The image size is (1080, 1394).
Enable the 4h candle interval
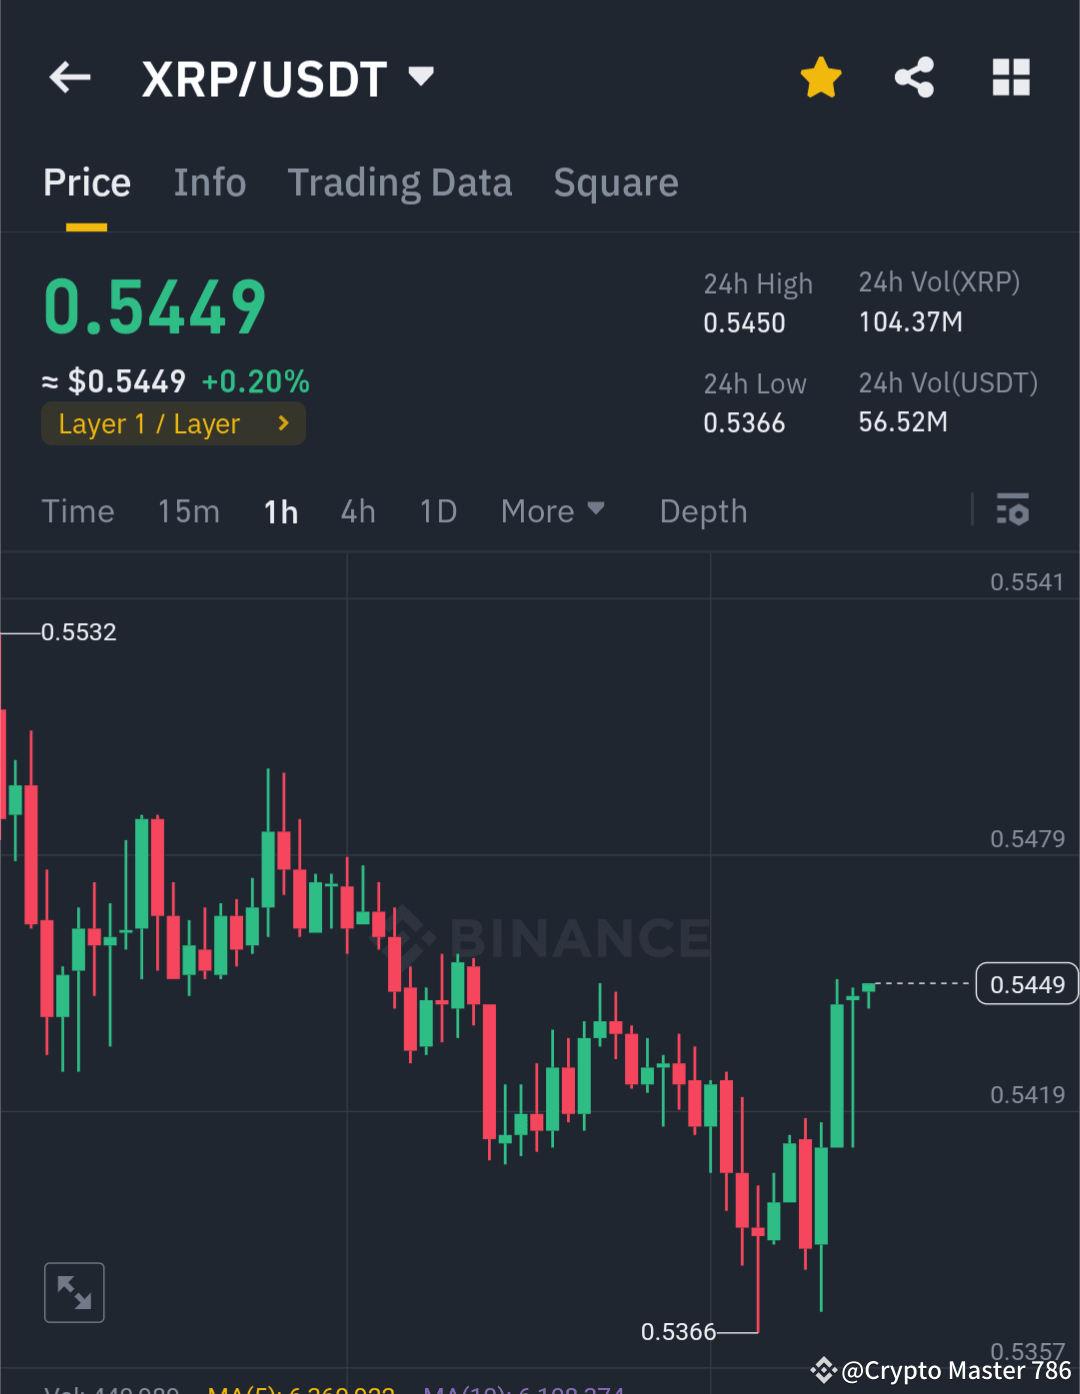coord(358,511)
